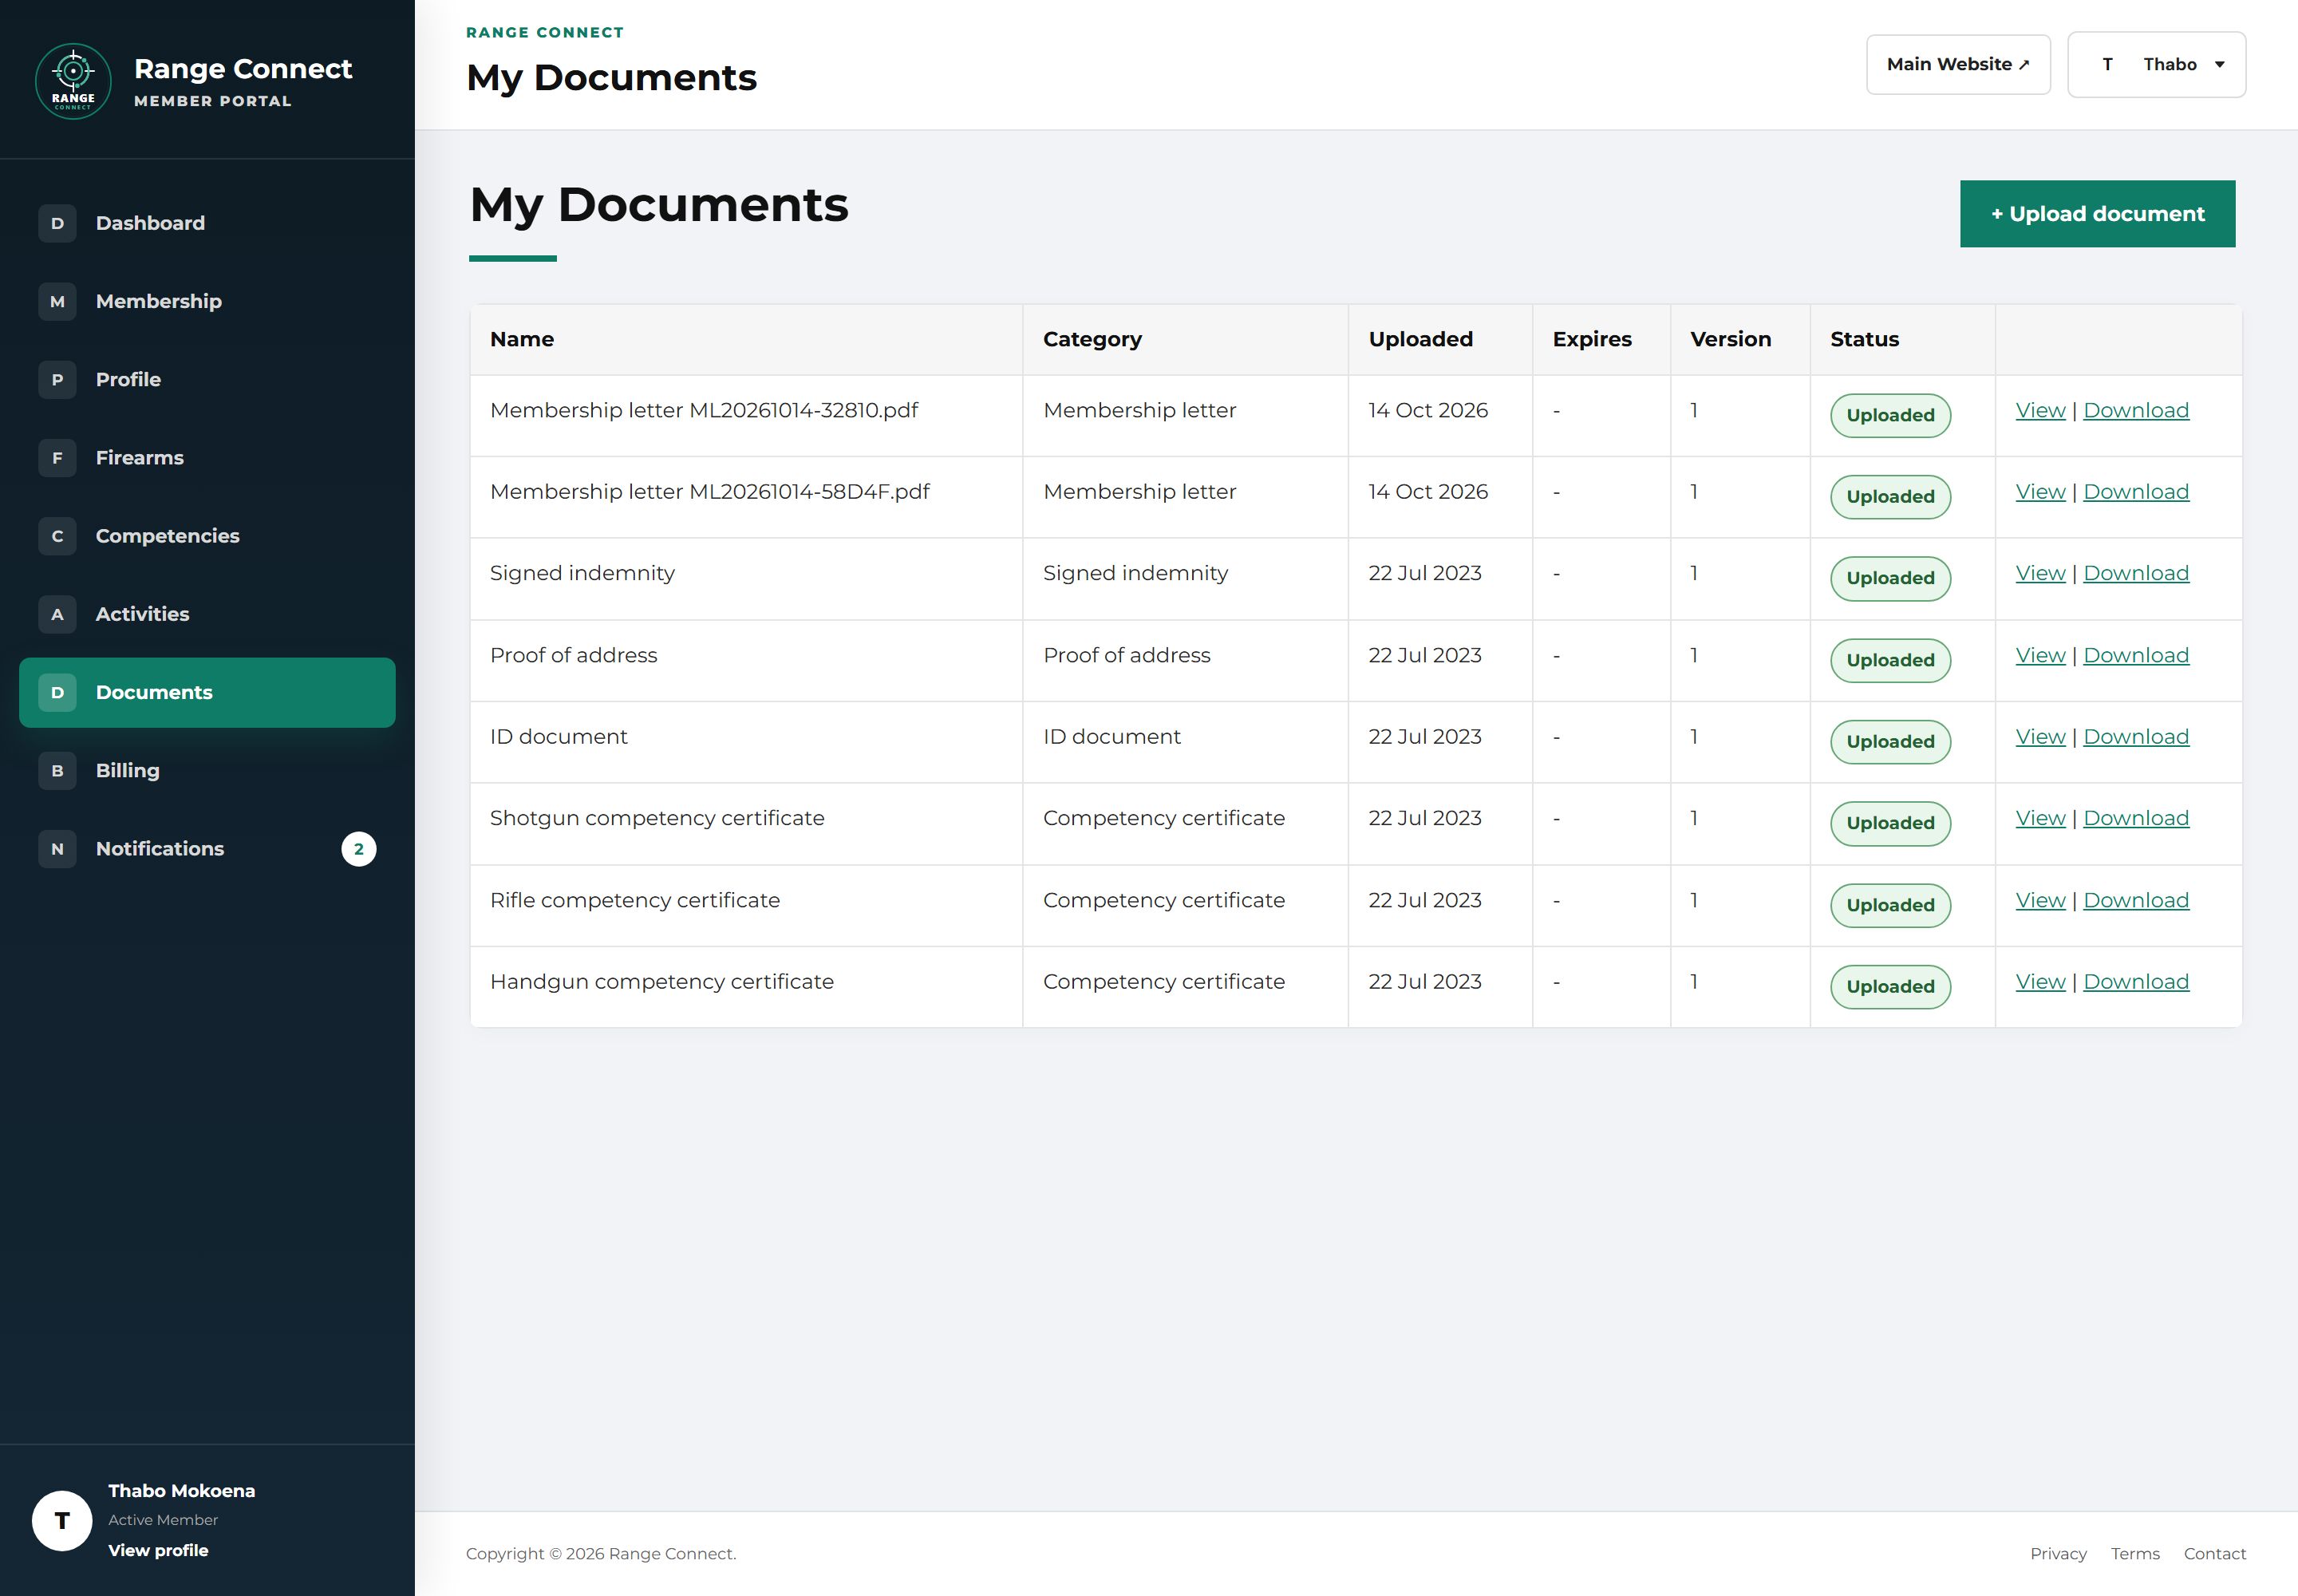Click the round T avatar in sidebar footer
This screenshot has width=2298, height=1596.
(62, 1520)
